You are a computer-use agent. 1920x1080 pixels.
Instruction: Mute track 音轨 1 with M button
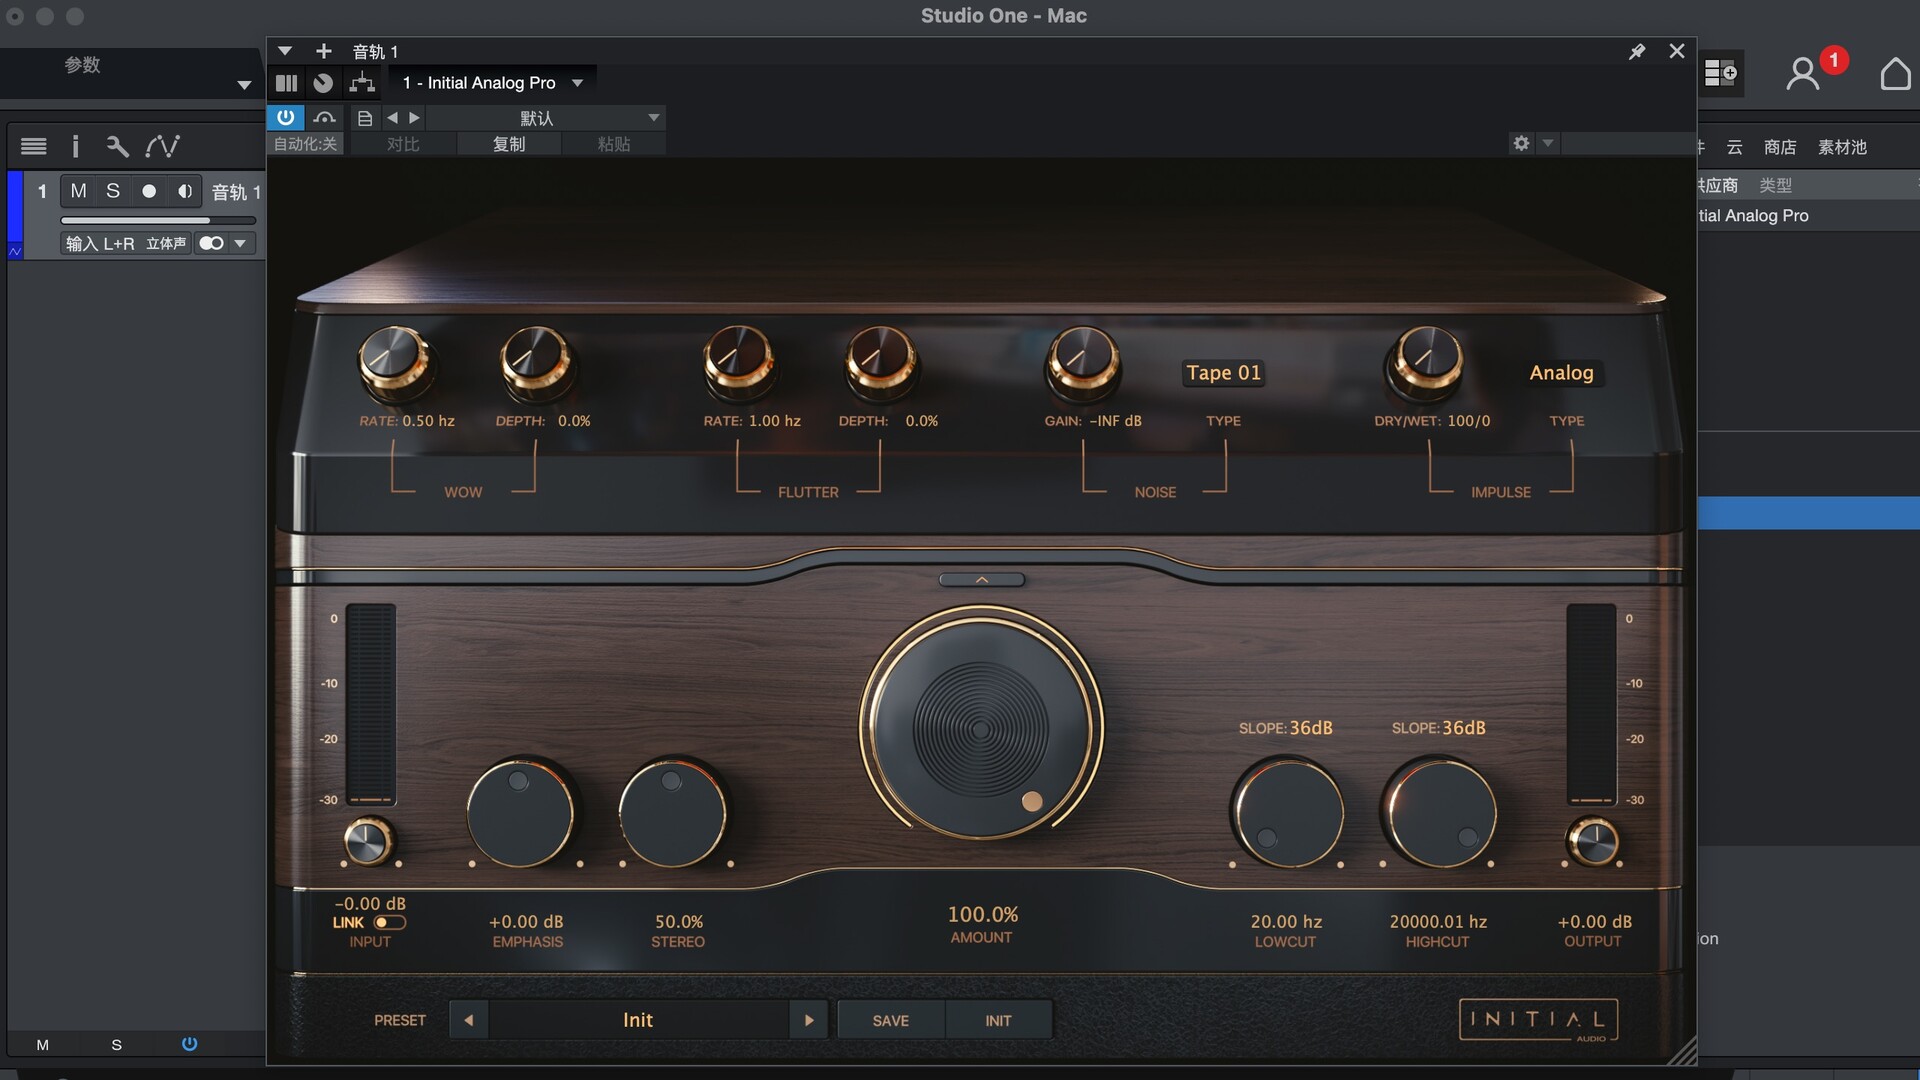point(78,191)
